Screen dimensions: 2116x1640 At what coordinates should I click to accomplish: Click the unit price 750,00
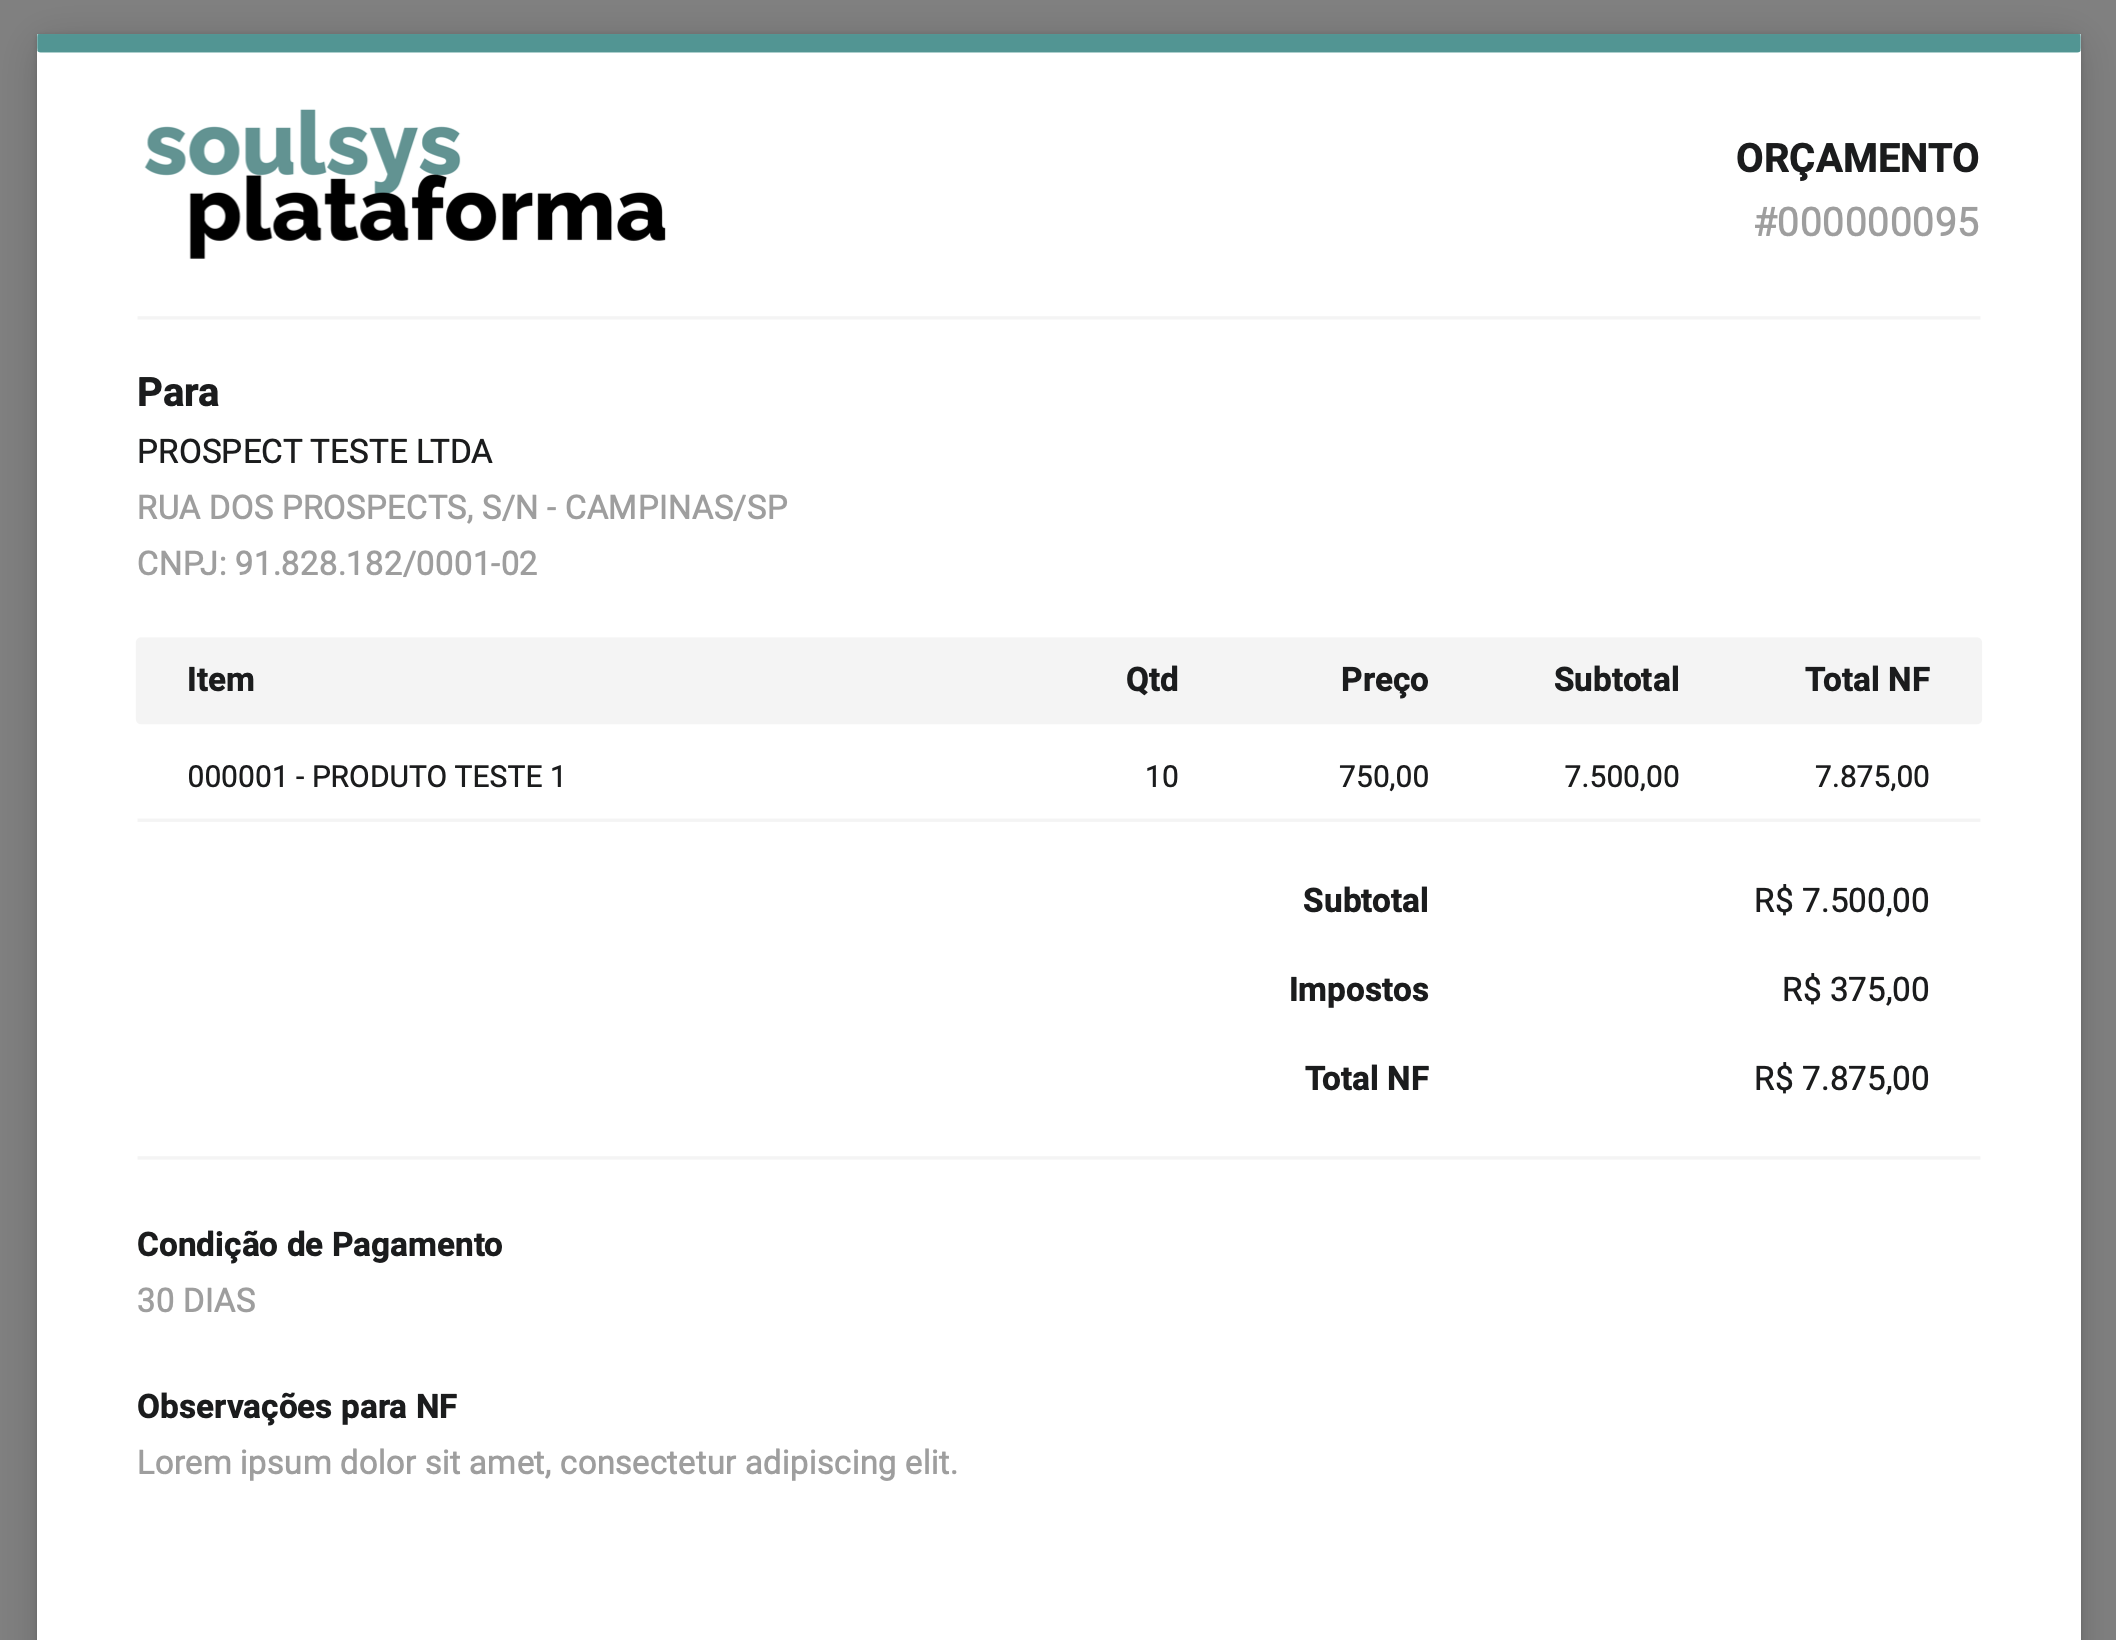(x=1383, y=777)
